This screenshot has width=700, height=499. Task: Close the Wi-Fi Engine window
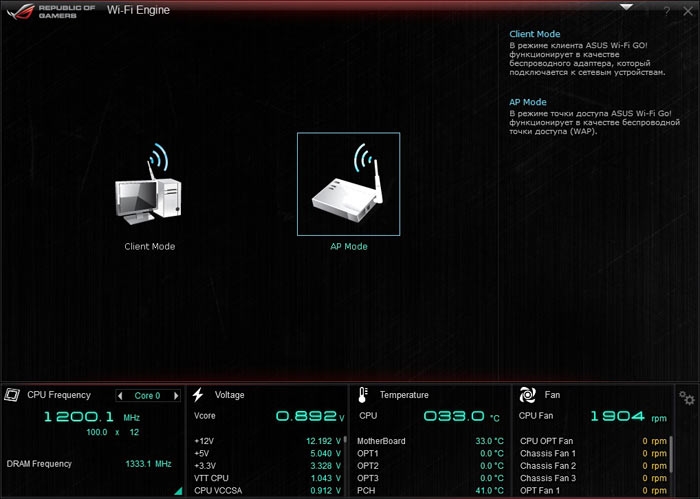(687, 10)
